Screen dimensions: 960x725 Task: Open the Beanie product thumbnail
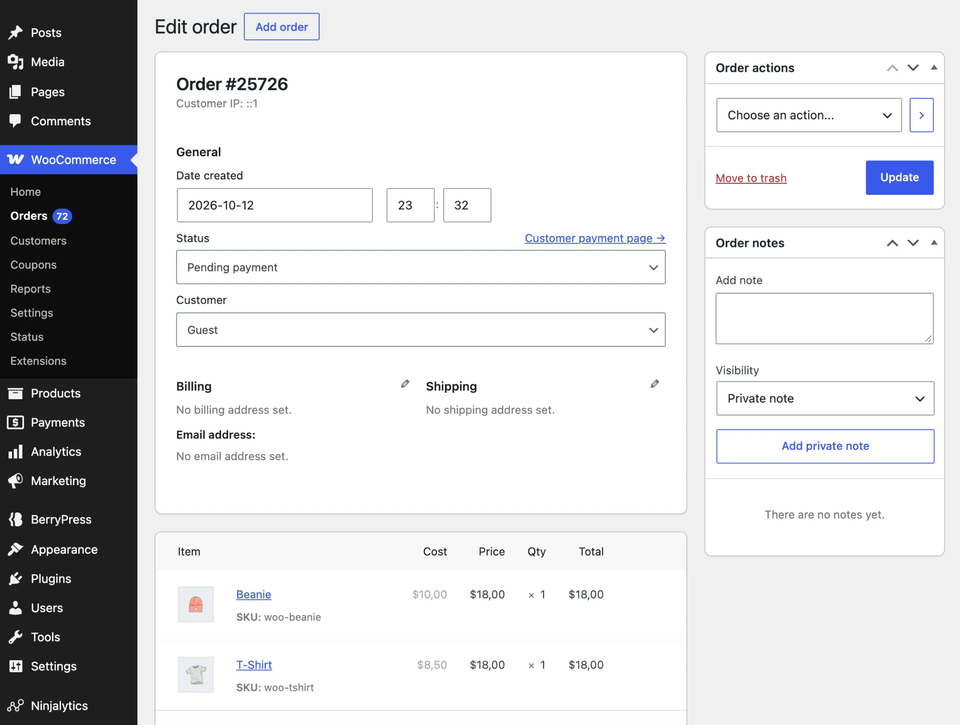click(x=196, y=604)
